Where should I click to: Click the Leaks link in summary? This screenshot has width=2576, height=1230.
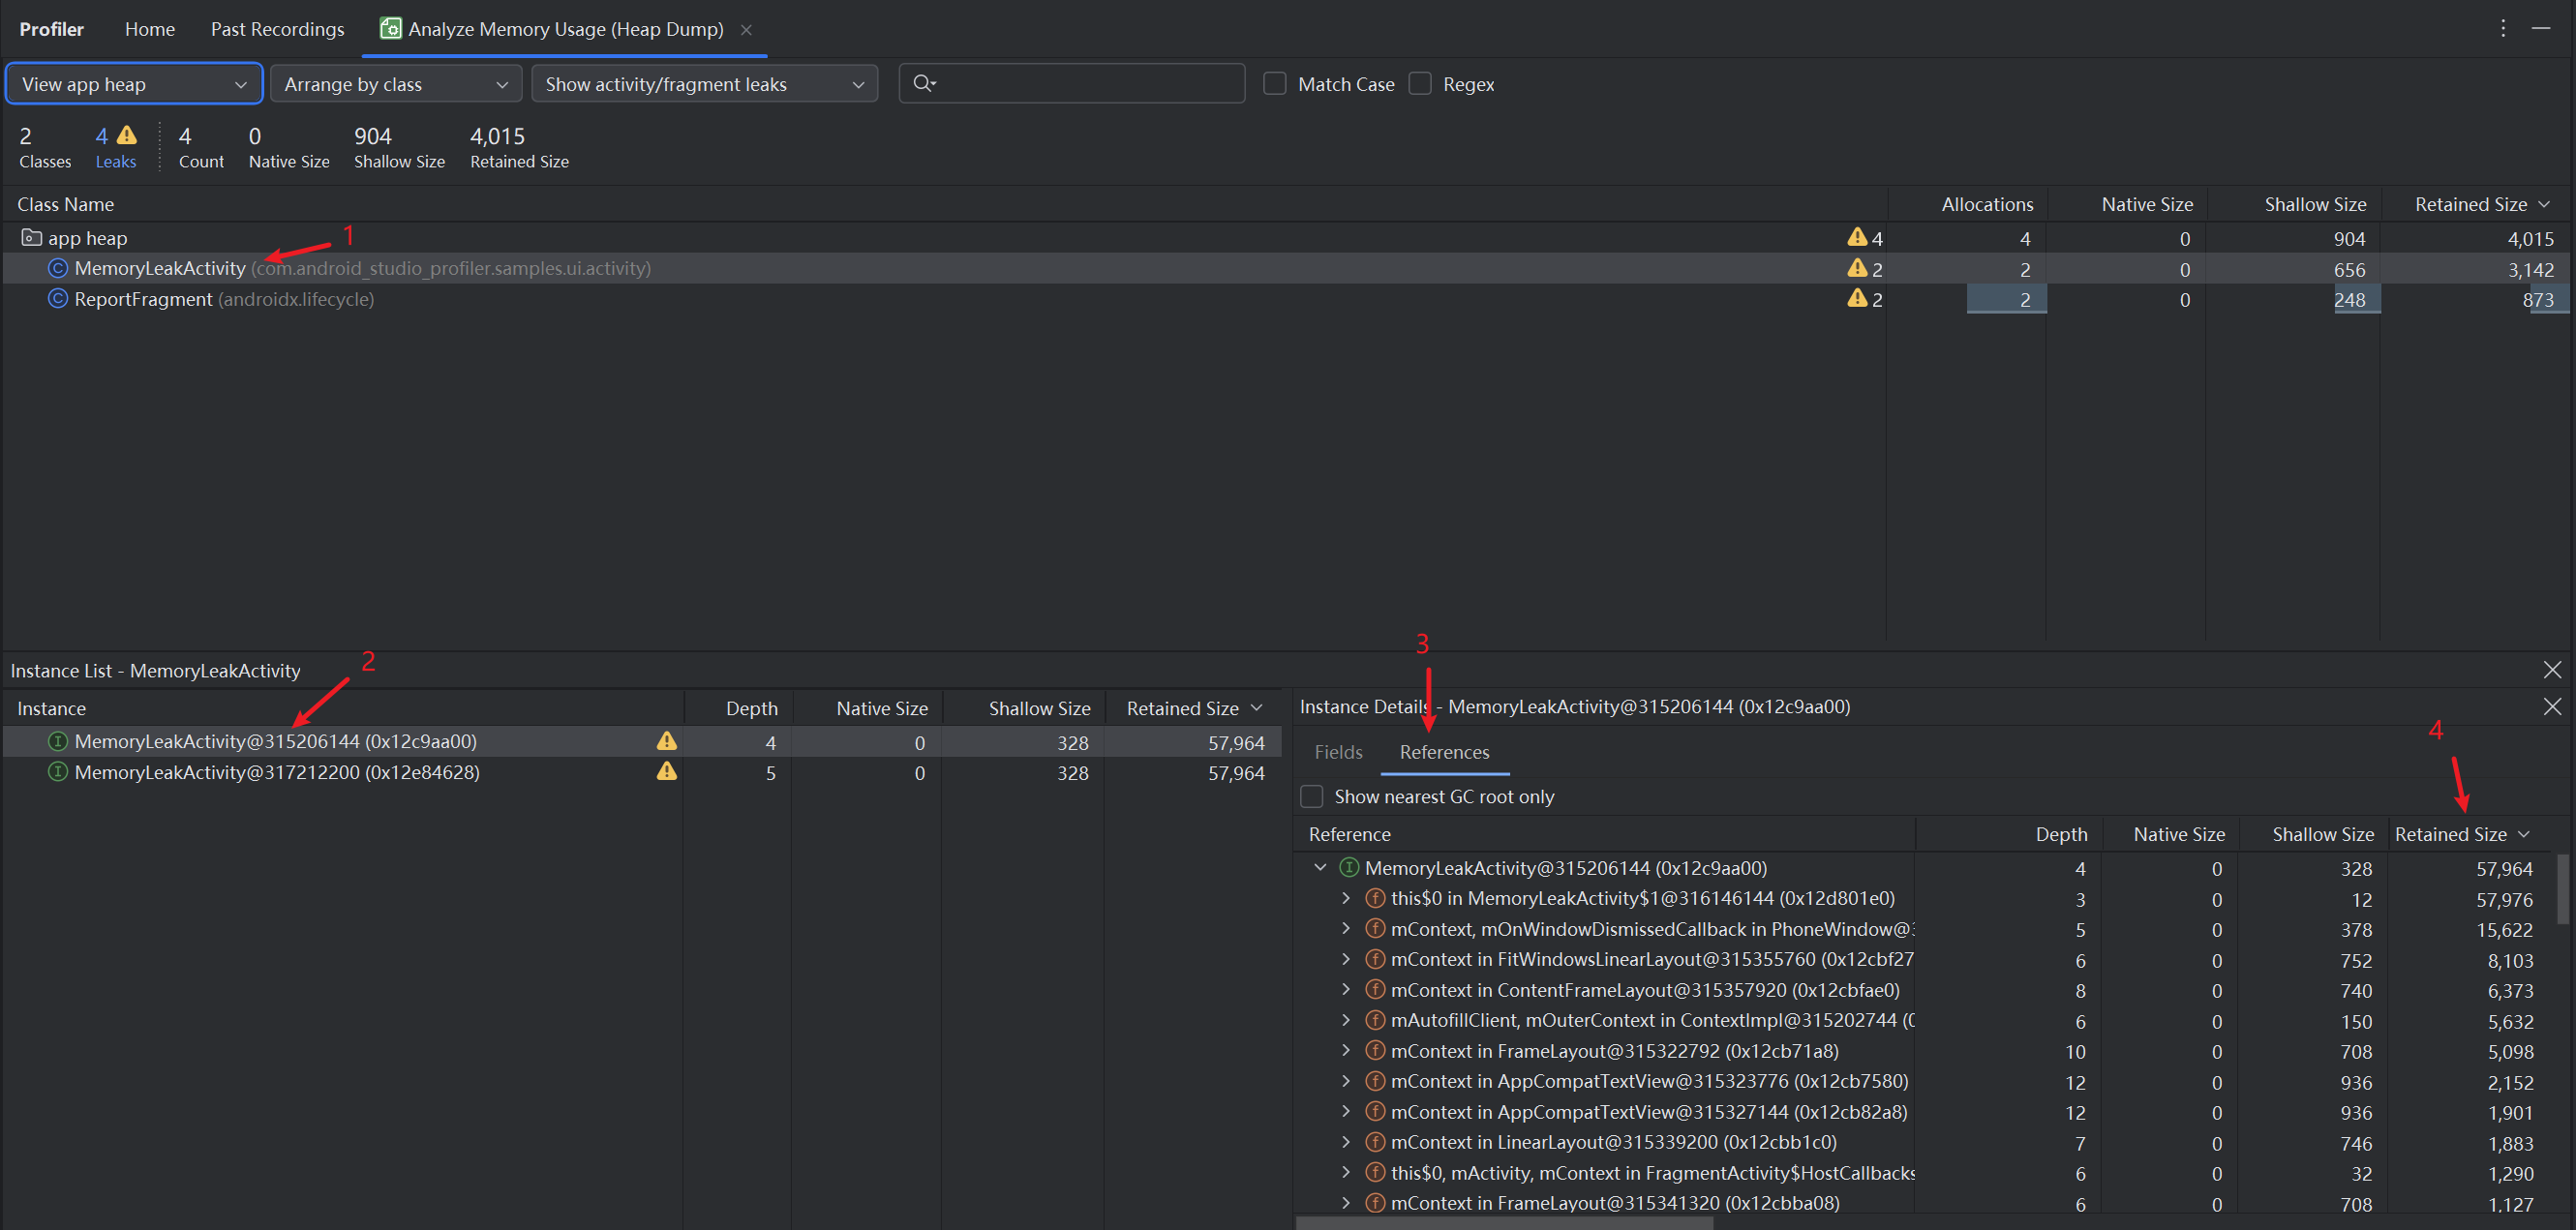[x=115, y=161]
